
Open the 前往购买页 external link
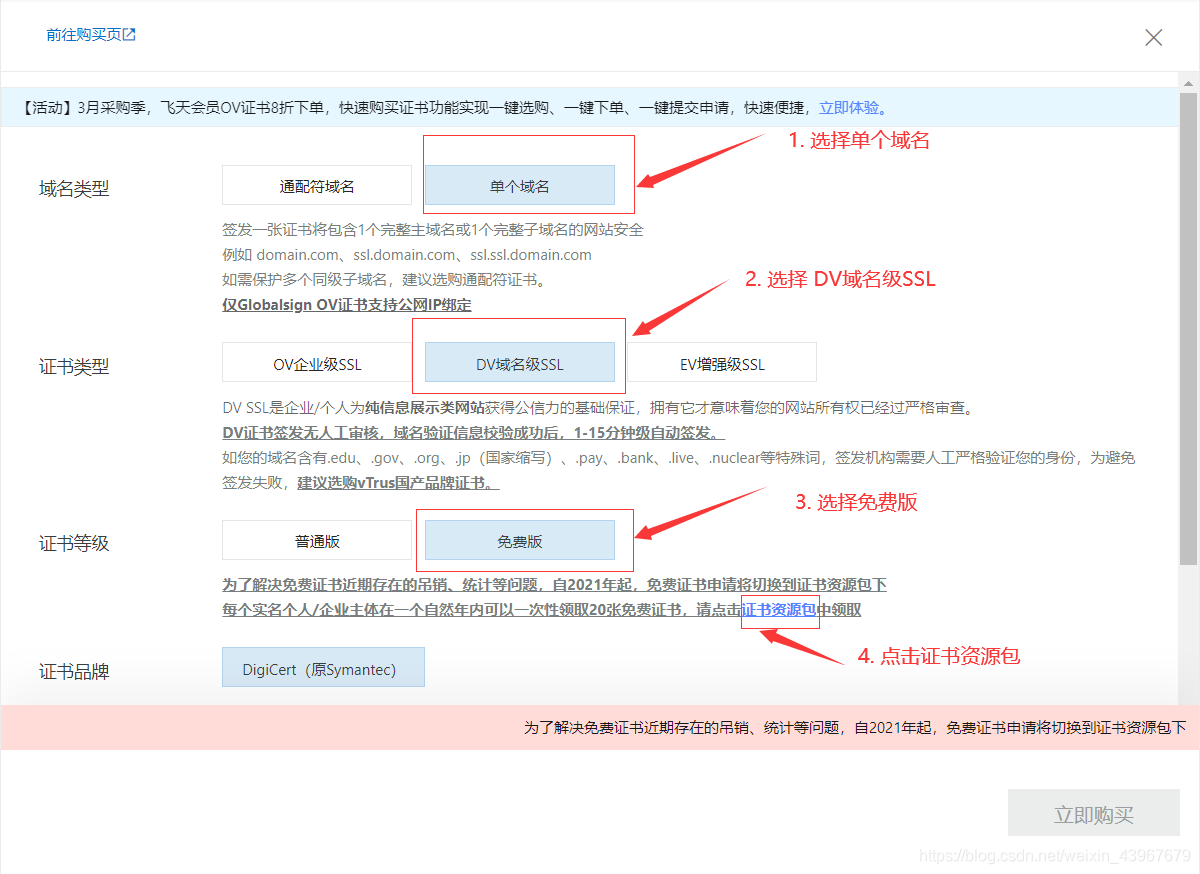coord(91,34)
